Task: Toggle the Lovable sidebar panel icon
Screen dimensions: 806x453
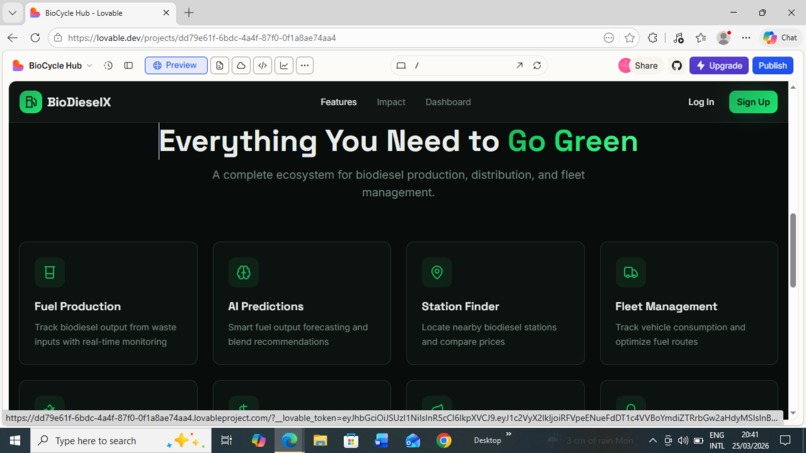Action: [129, 65]
